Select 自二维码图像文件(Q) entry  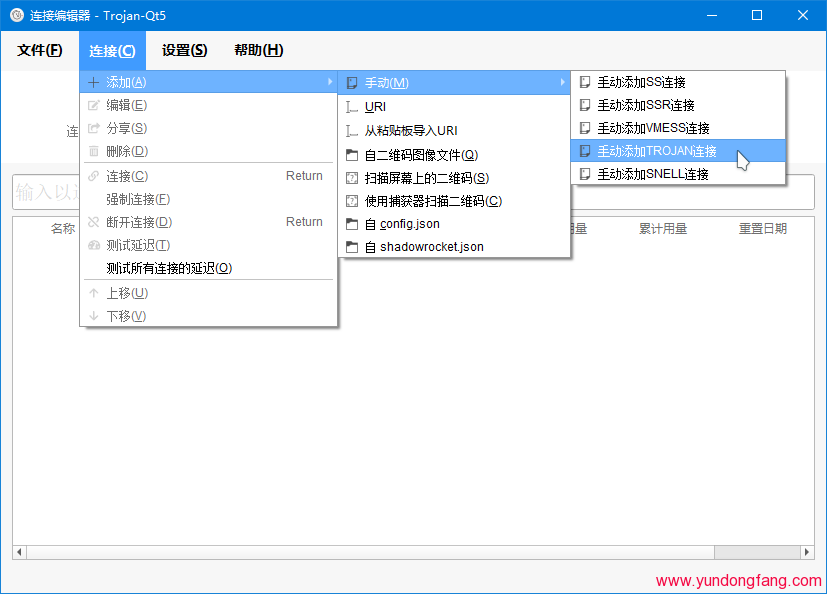454,155
